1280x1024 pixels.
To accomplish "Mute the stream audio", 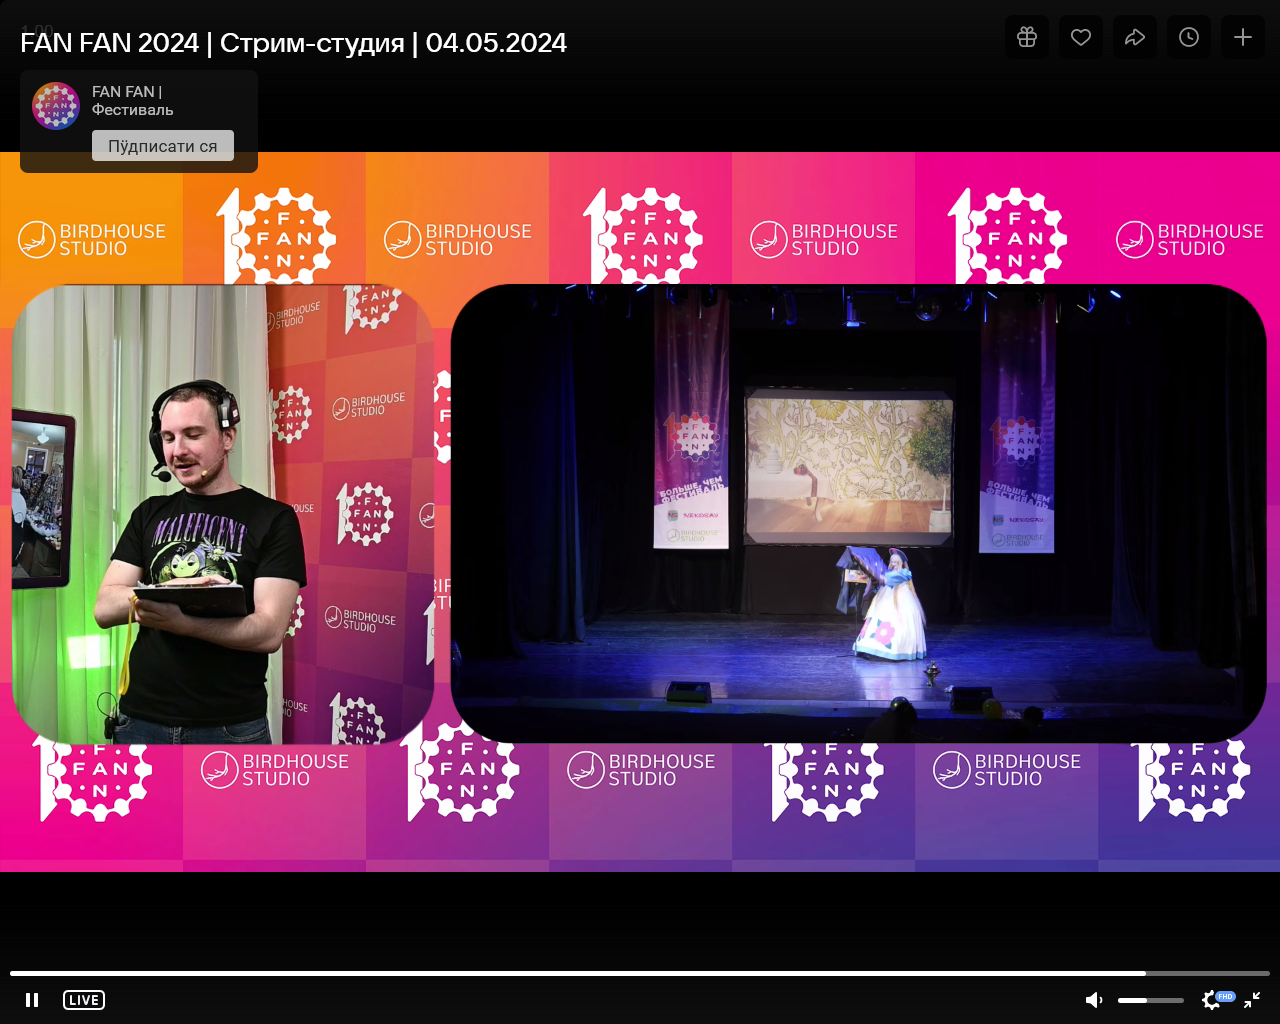I will tap(1094, 1000).
